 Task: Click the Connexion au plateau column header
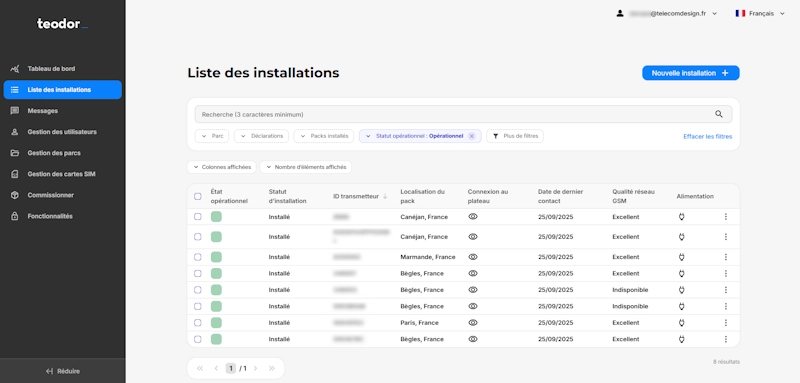[x=488, y=196]
